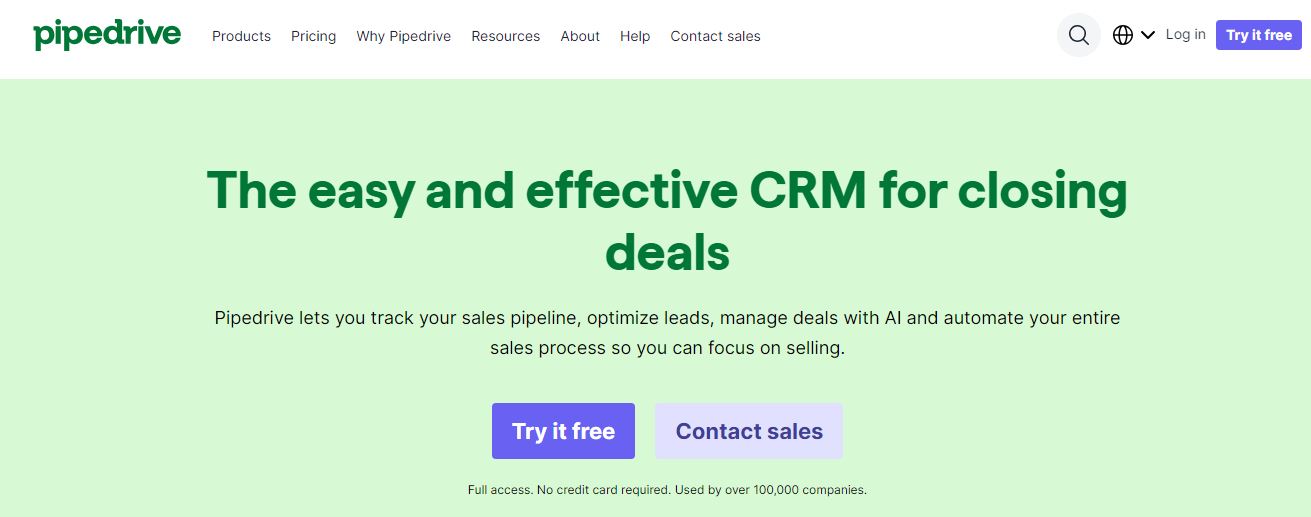
Task: Expand the language selector chevron
Action: tap(1147, 35)
